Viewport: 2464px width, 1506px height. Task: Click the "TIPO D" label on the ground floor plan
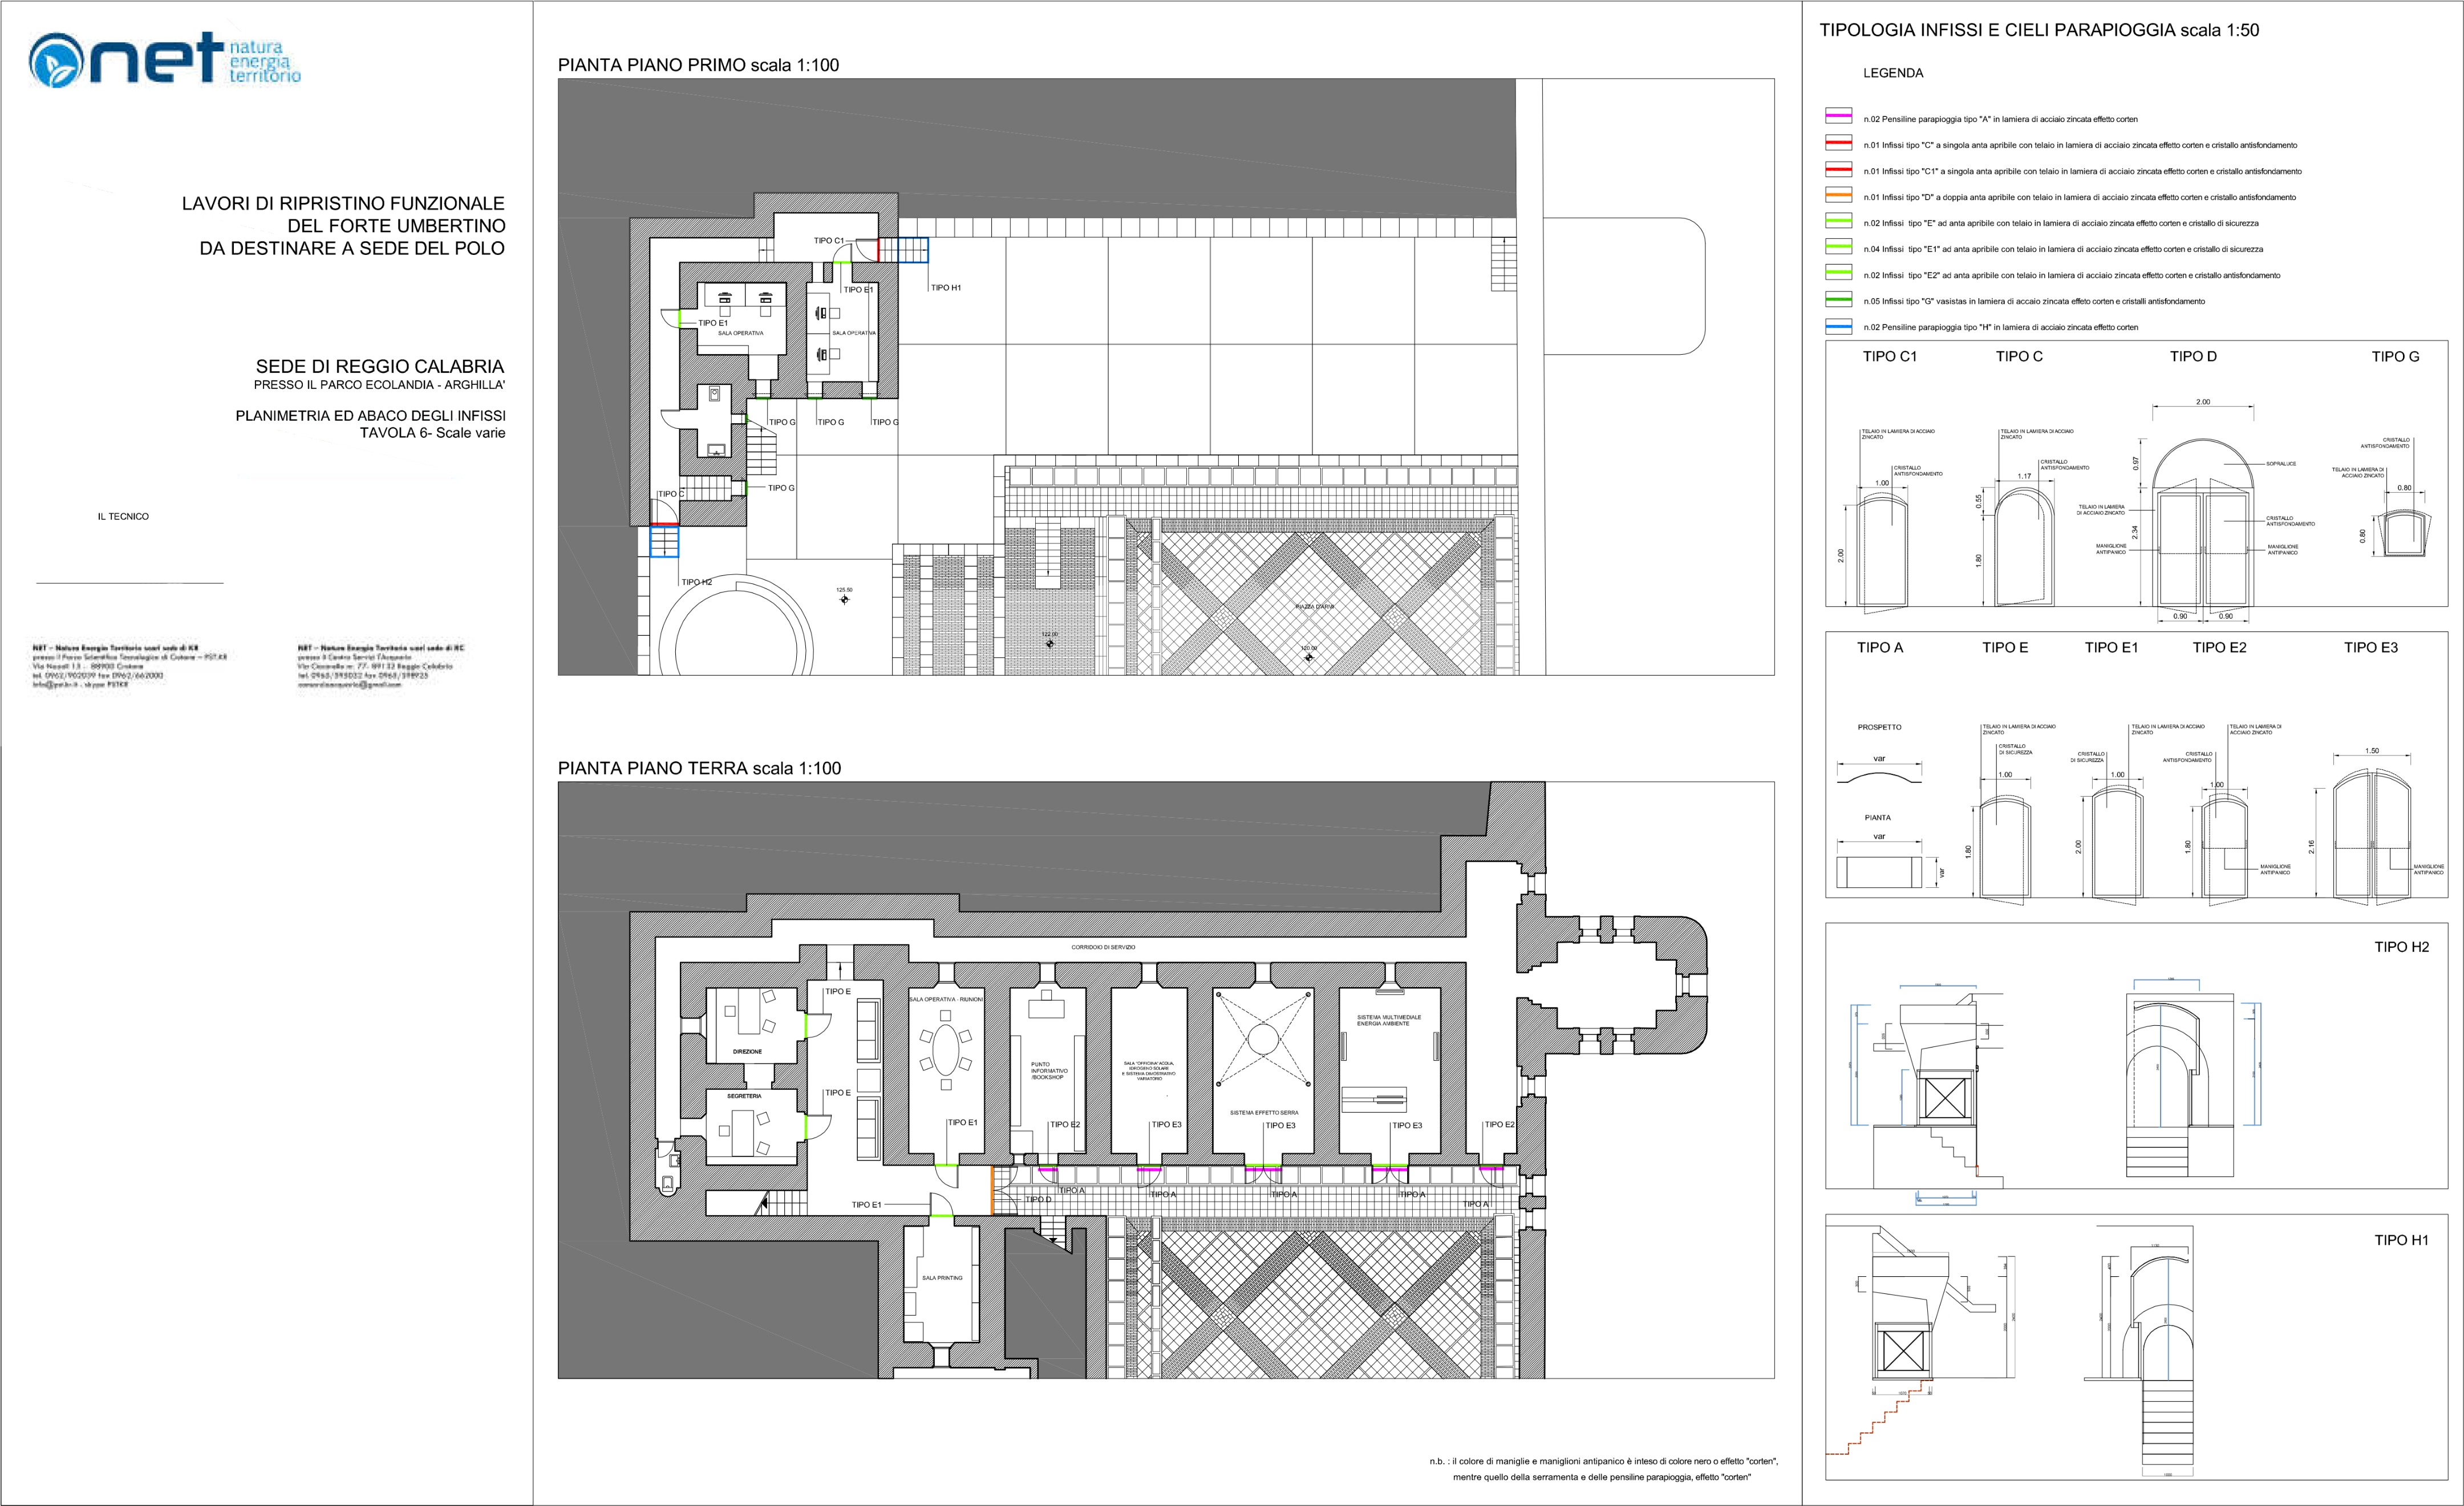[x=1038, y=1199]
